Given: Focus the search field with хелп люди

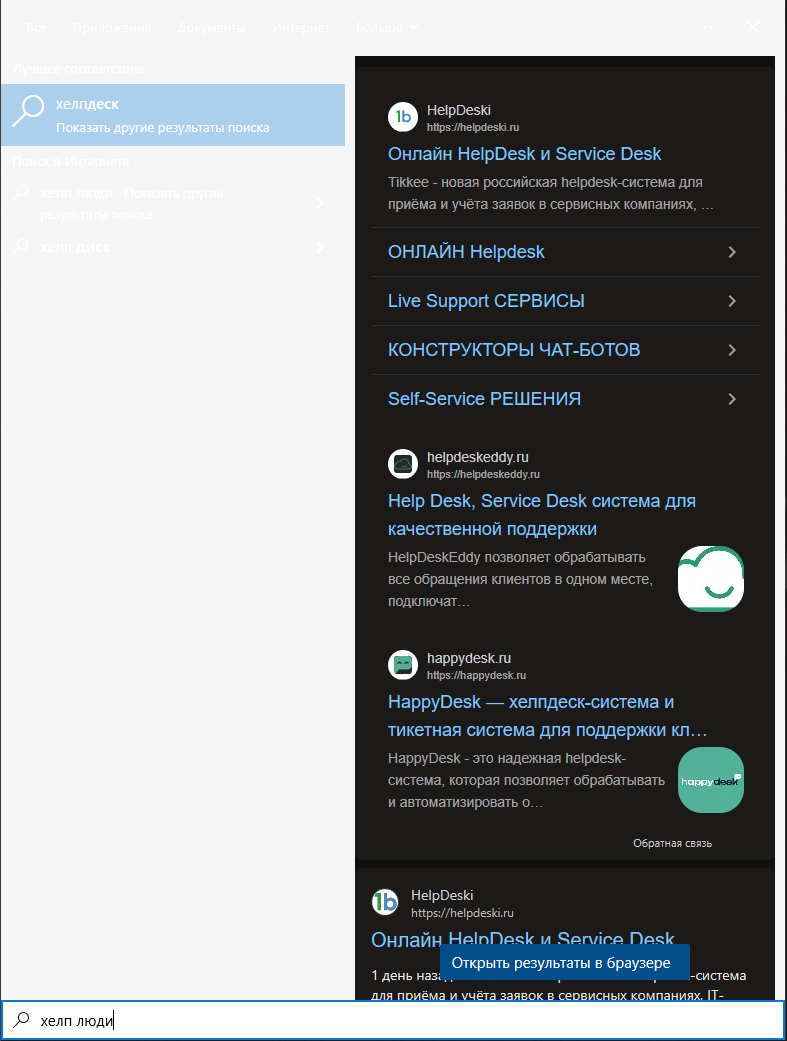Looking at the screenshot, I should point(393,1020).
